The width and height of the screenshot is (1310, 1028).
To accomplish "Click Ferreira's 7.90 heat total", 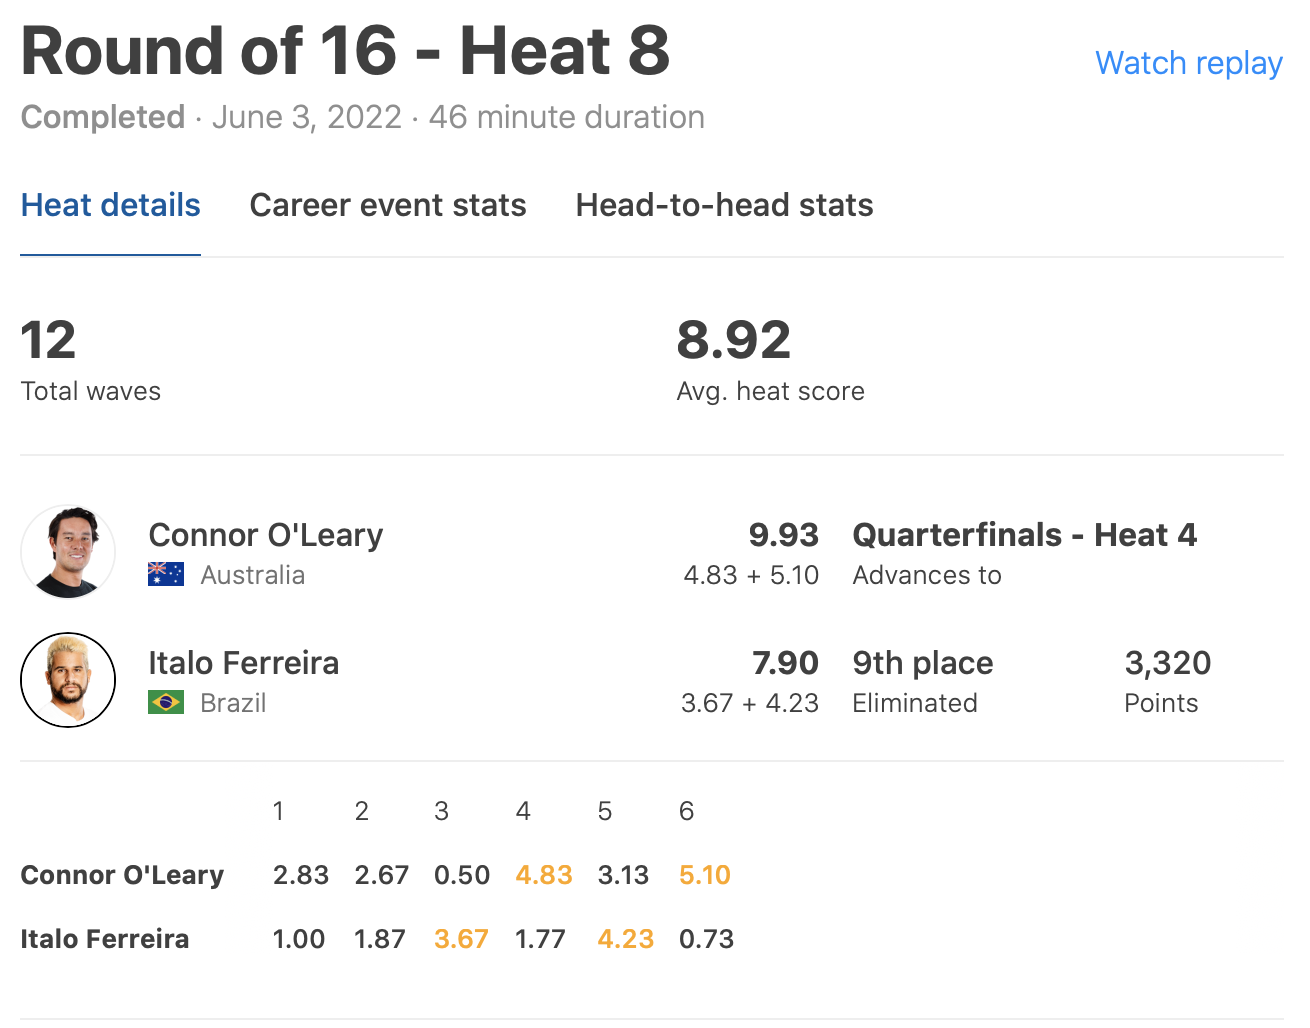I will [785, 663].
